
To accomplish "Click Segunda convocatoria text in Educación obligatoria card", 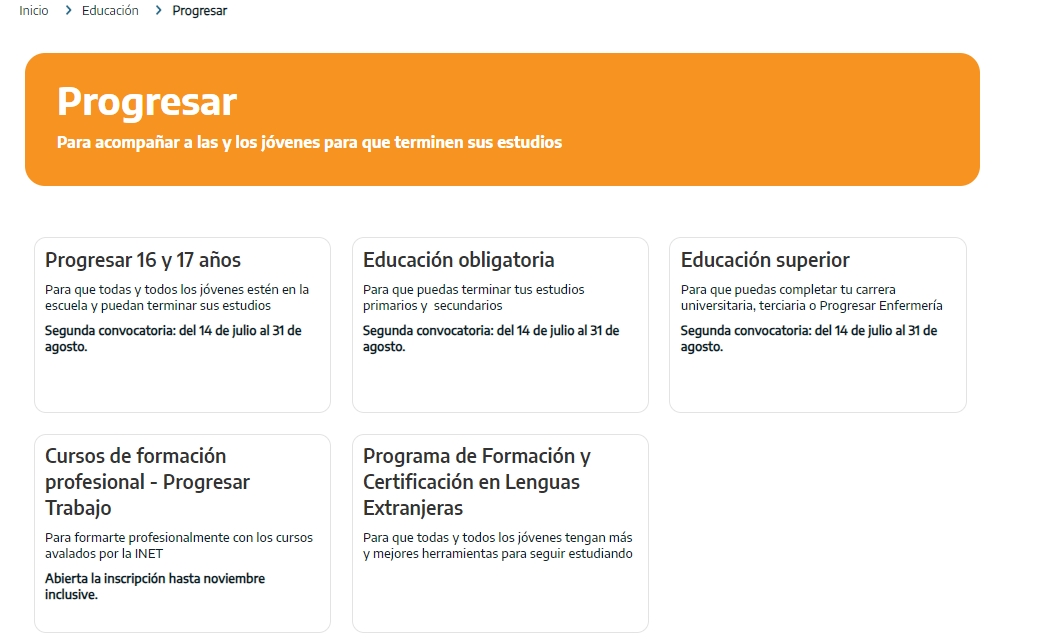I will (x=490, y=338).
